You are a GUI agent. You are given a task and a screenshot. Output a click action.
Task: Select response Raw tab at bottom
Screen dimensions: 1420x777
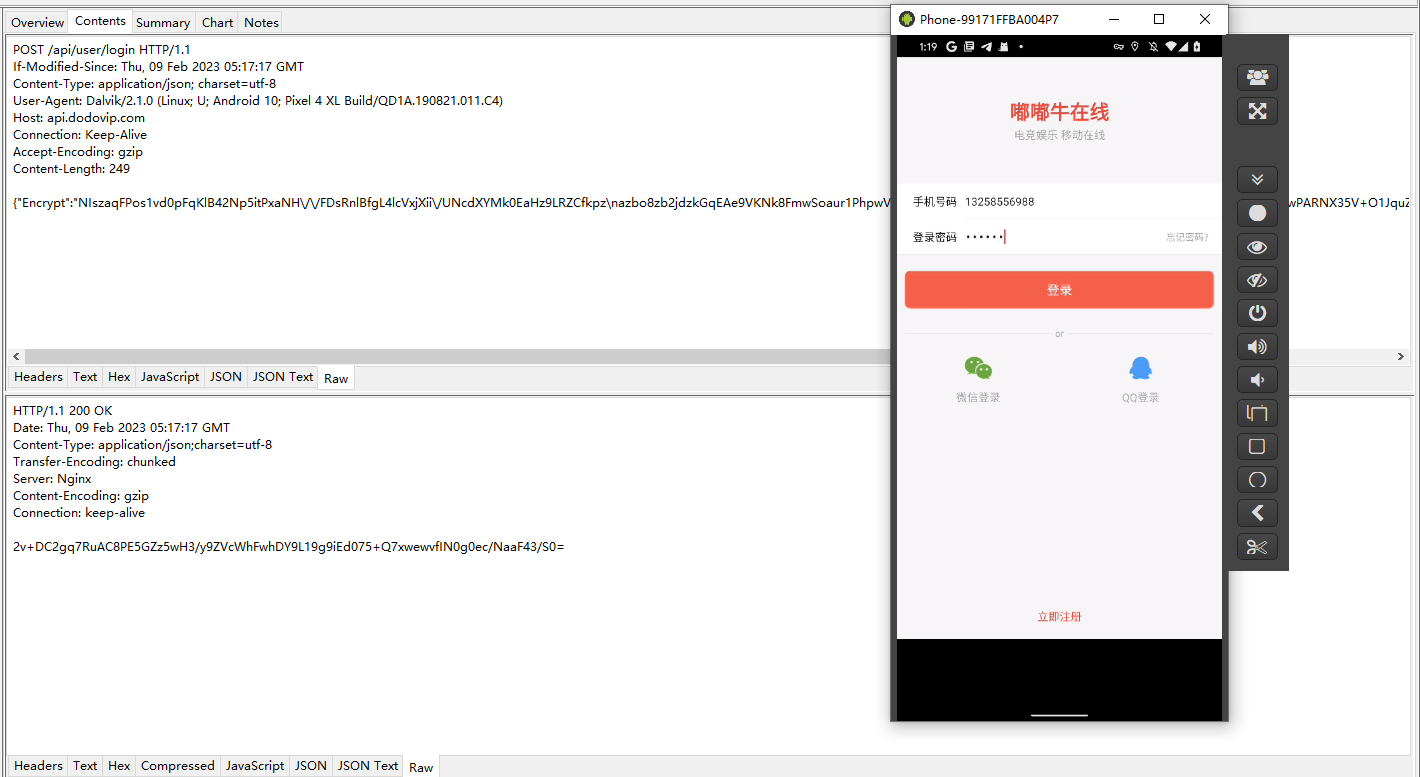click(421, 767)
